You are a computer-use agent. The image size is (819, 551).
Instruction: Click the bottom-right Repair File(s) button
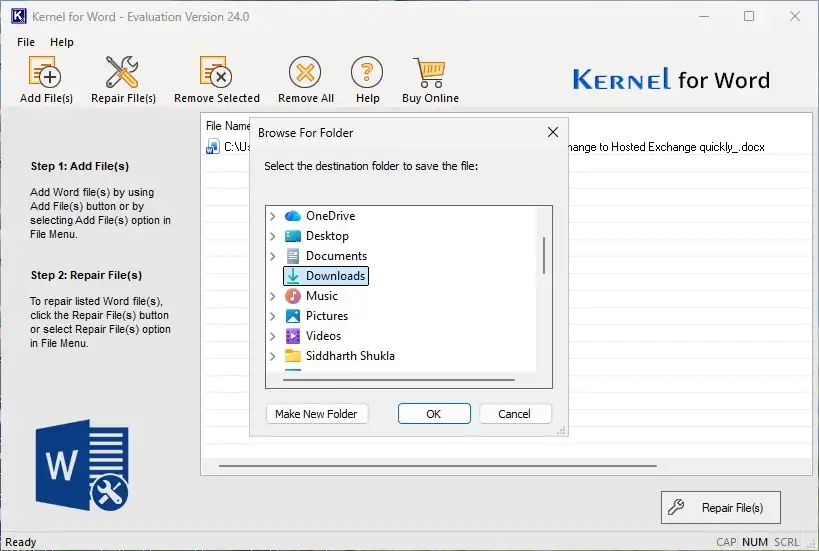coord(720,507)
